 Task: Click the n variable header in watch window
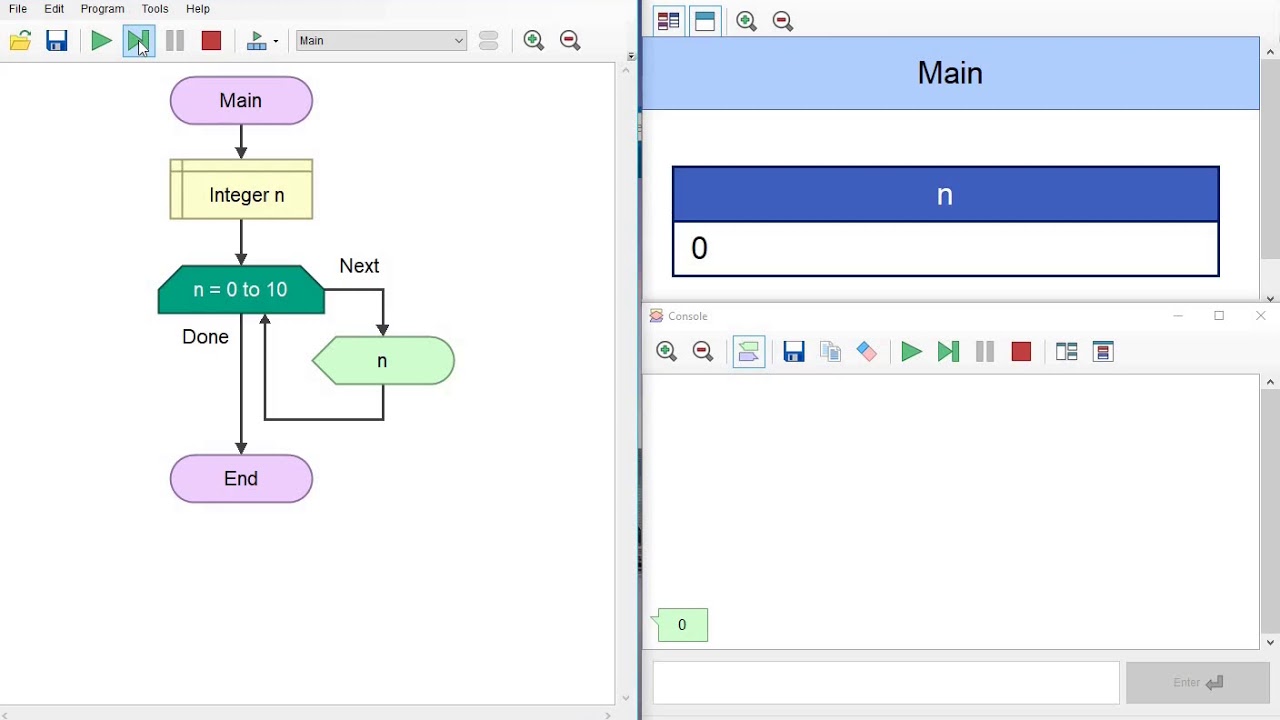pos(945,195)
